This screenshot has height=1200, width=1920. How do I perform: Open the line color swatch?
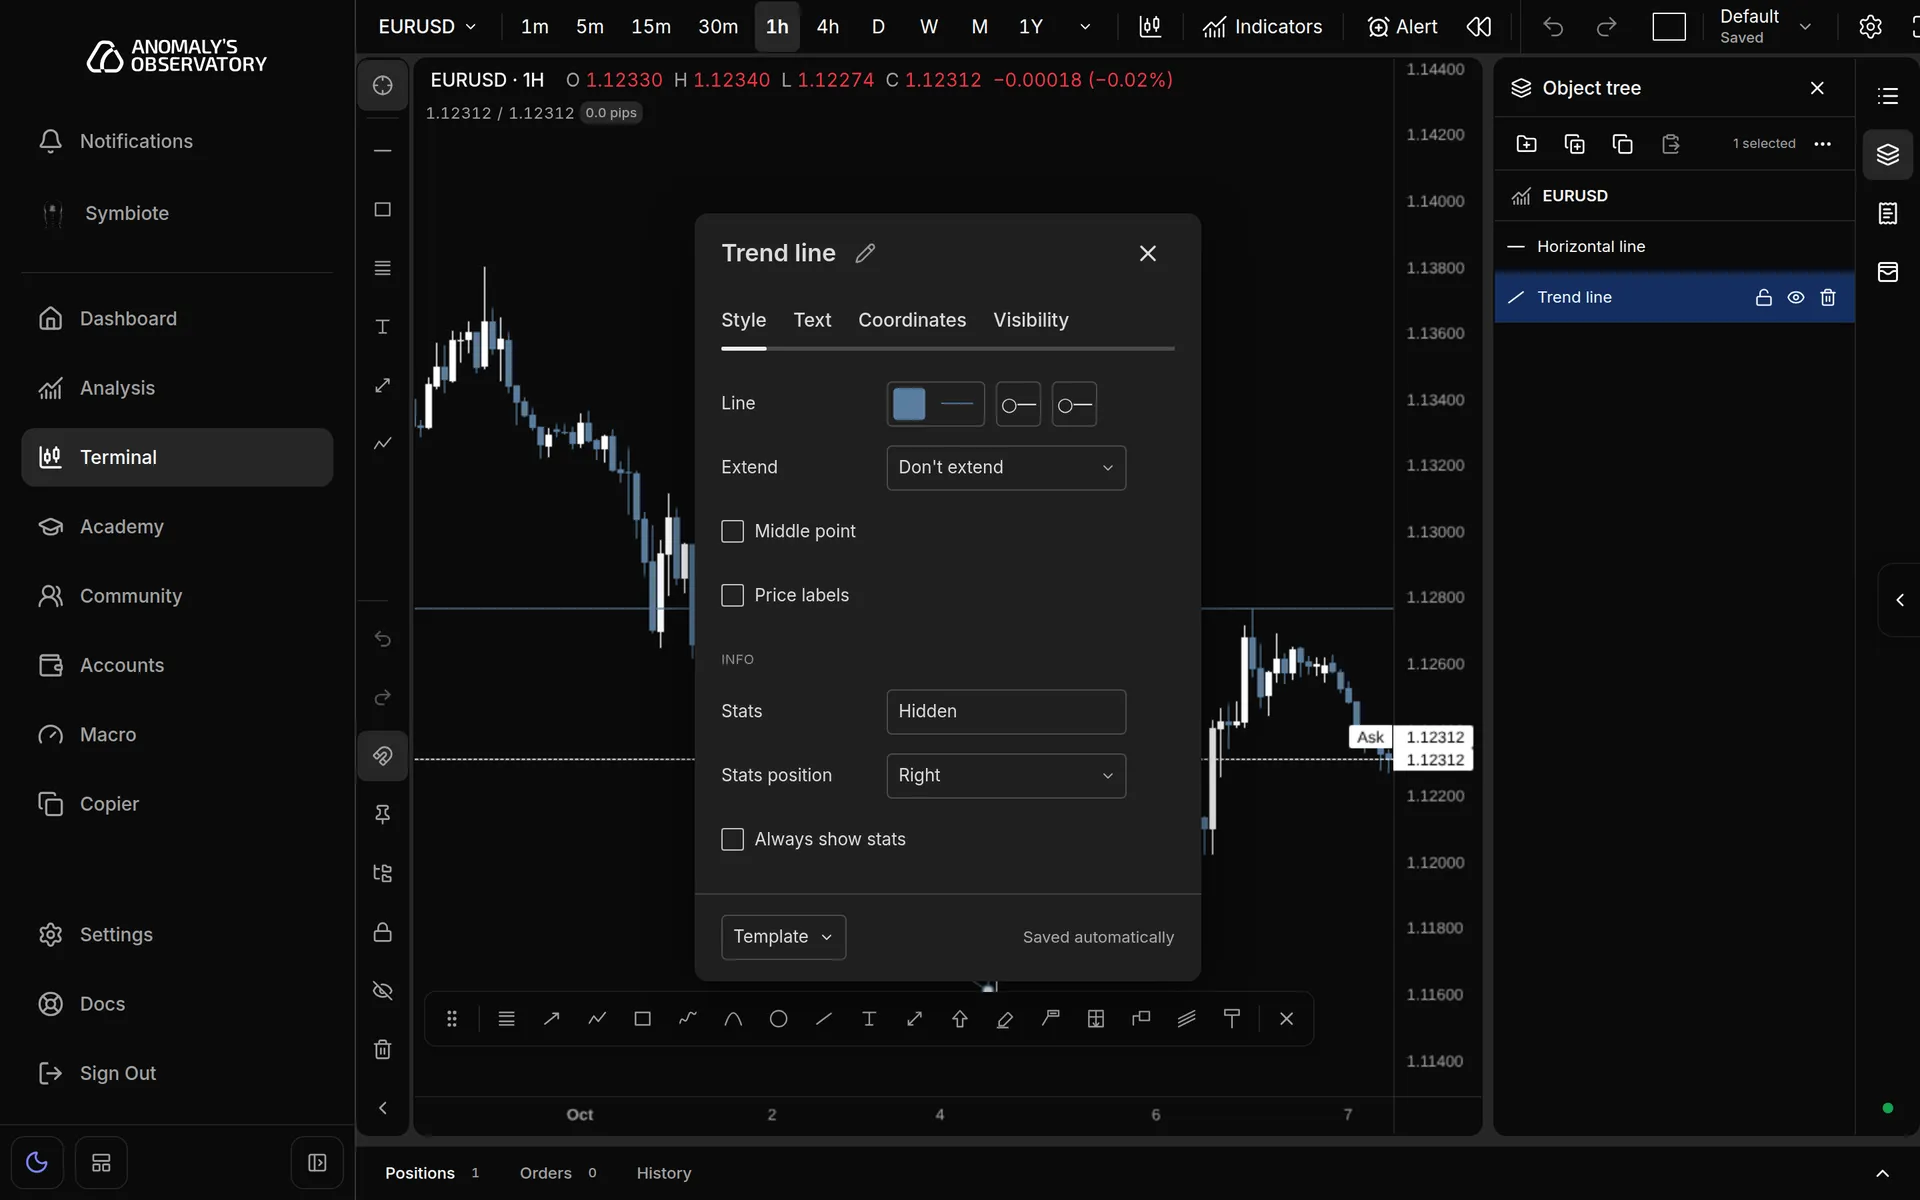909,404
